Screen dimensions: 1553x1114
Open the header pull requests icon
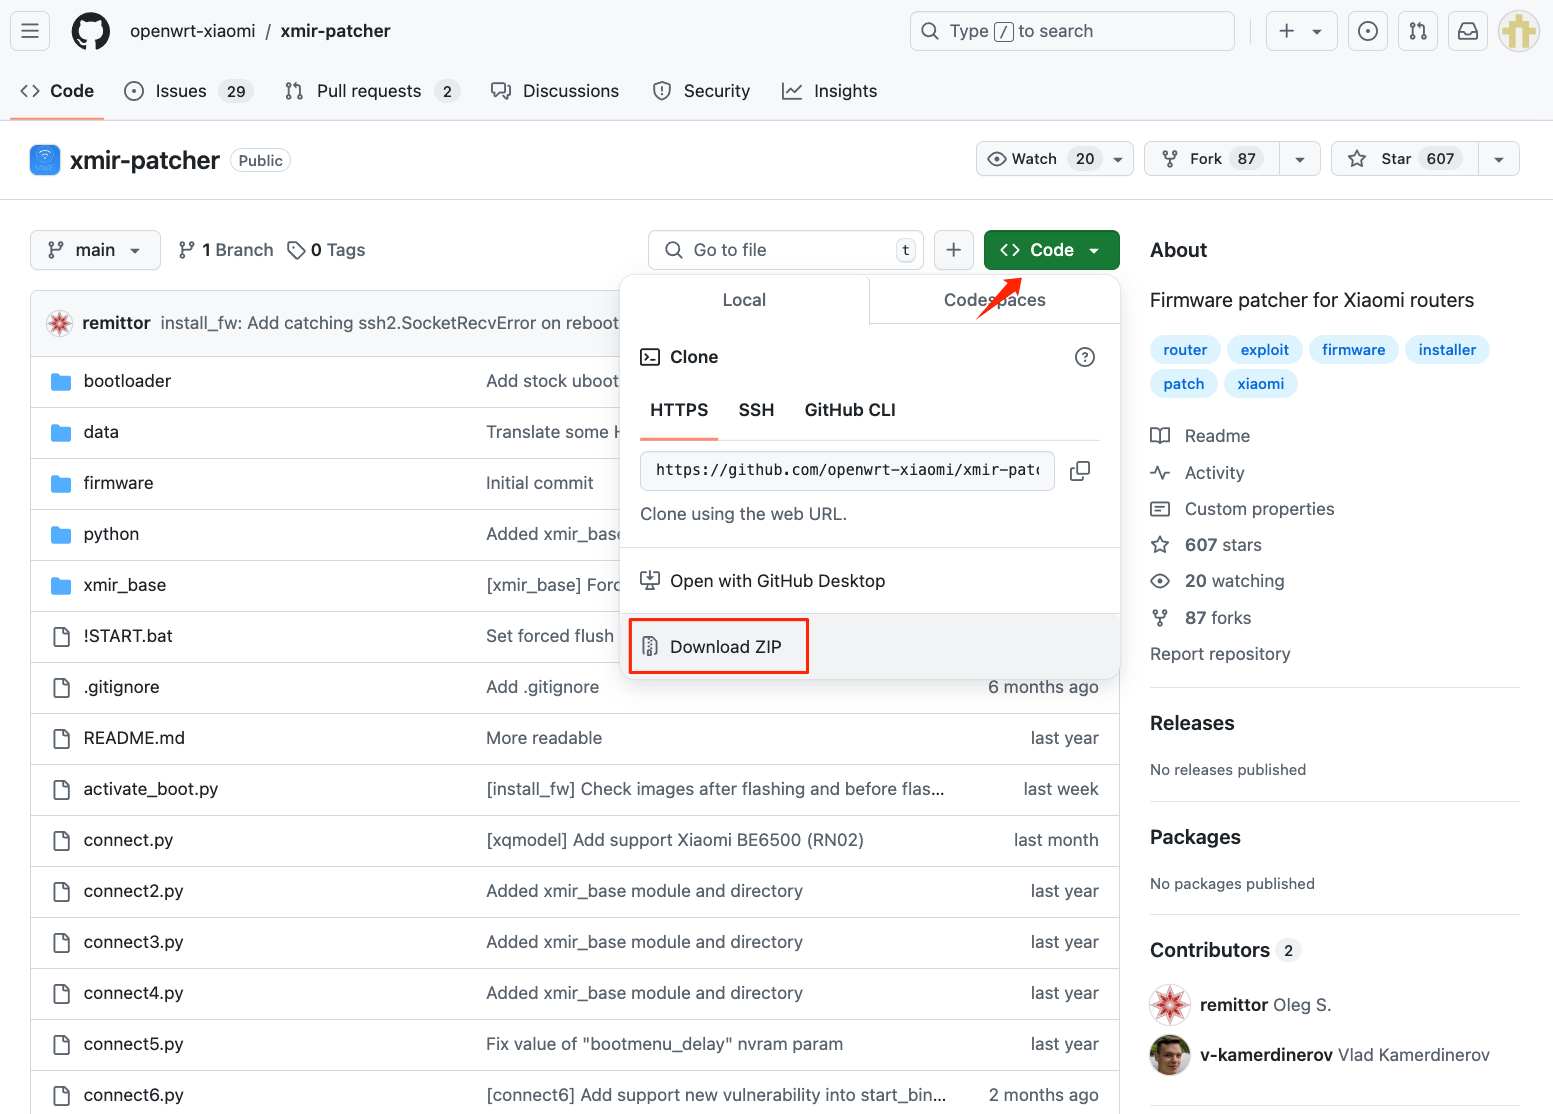[1418, 31]
